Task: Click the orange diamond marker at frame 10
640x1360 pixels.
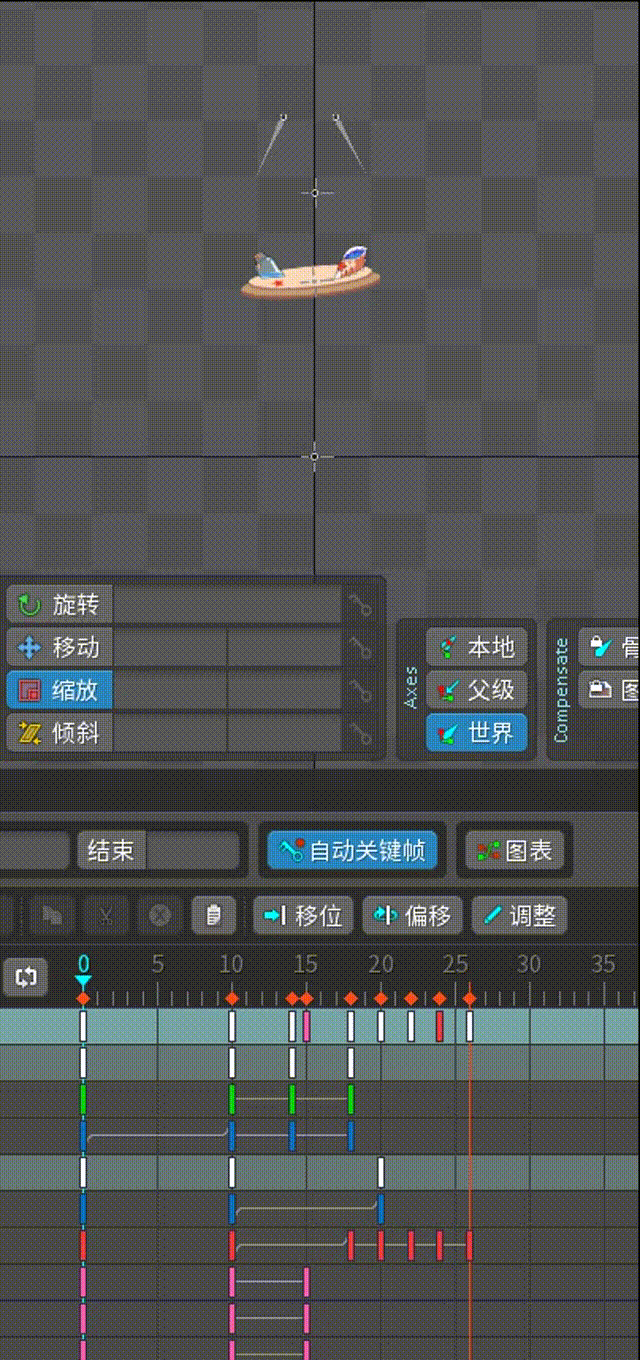Action: (232, 999)
